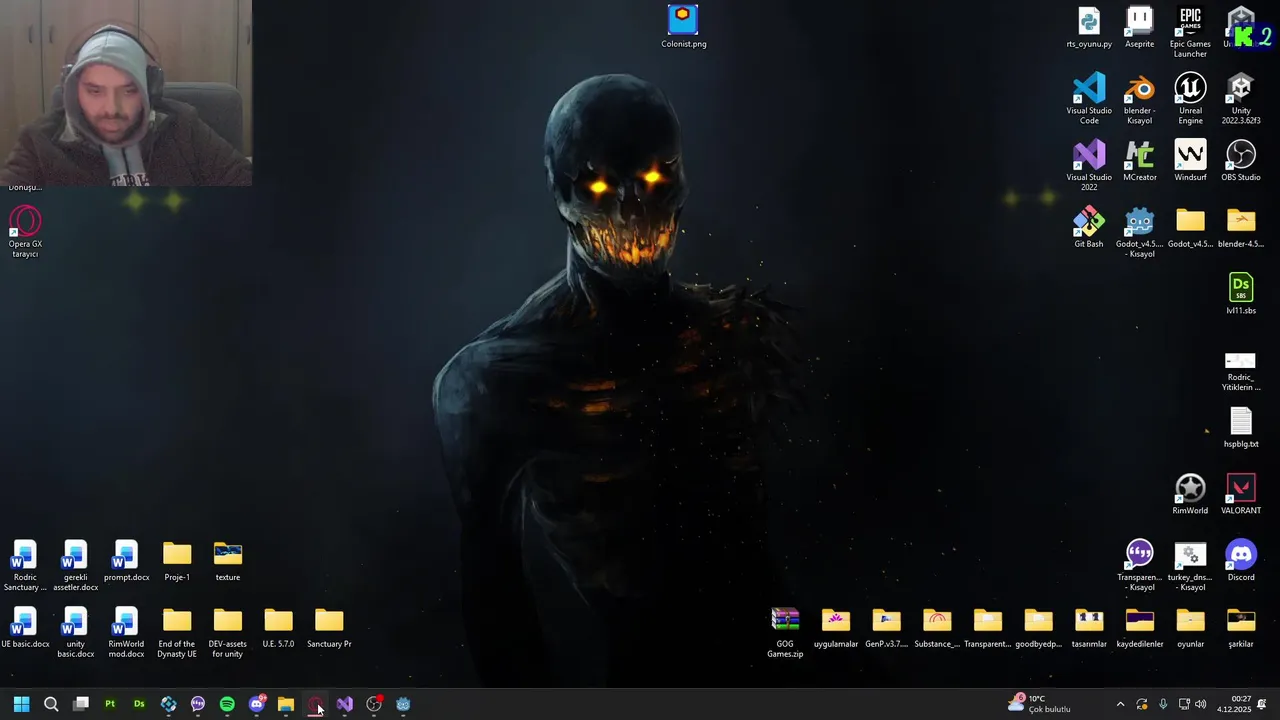Open the şarkılar folder
1280x720 pixels.
[x=1241, y=627]
